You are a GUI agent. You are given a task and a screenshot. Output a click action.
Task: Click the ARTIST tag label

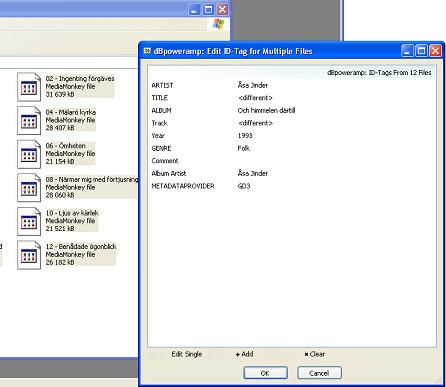tap(162, 85)
